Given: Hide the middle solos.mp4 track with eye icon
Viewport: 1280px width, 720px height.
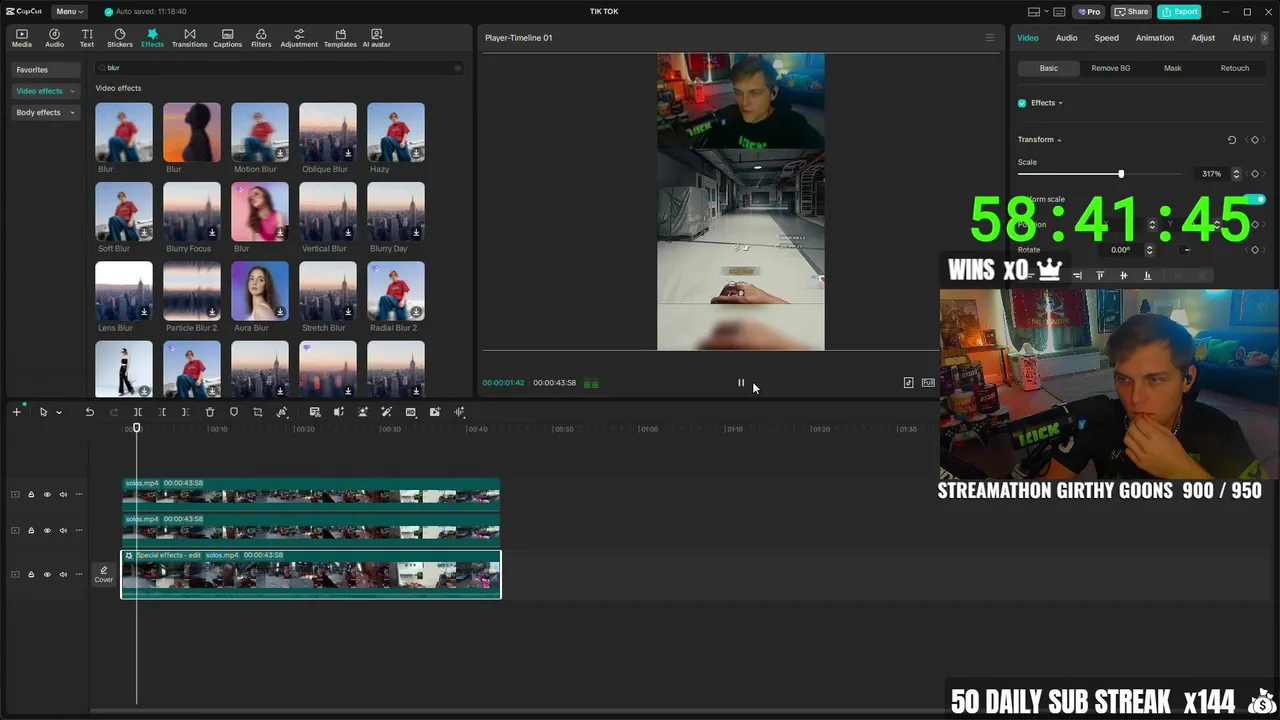Looking at the screenshot, I should point(47,530).
